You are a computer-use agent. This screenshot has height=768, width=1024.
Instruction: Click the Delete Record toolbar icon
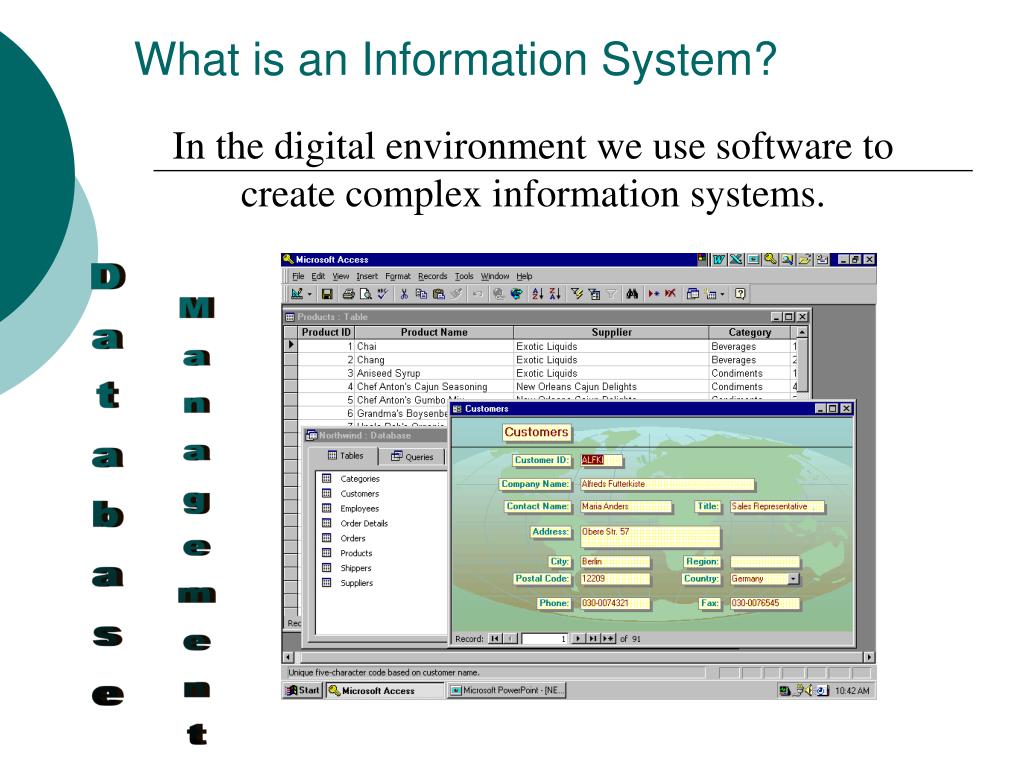(x=670, y=294)
